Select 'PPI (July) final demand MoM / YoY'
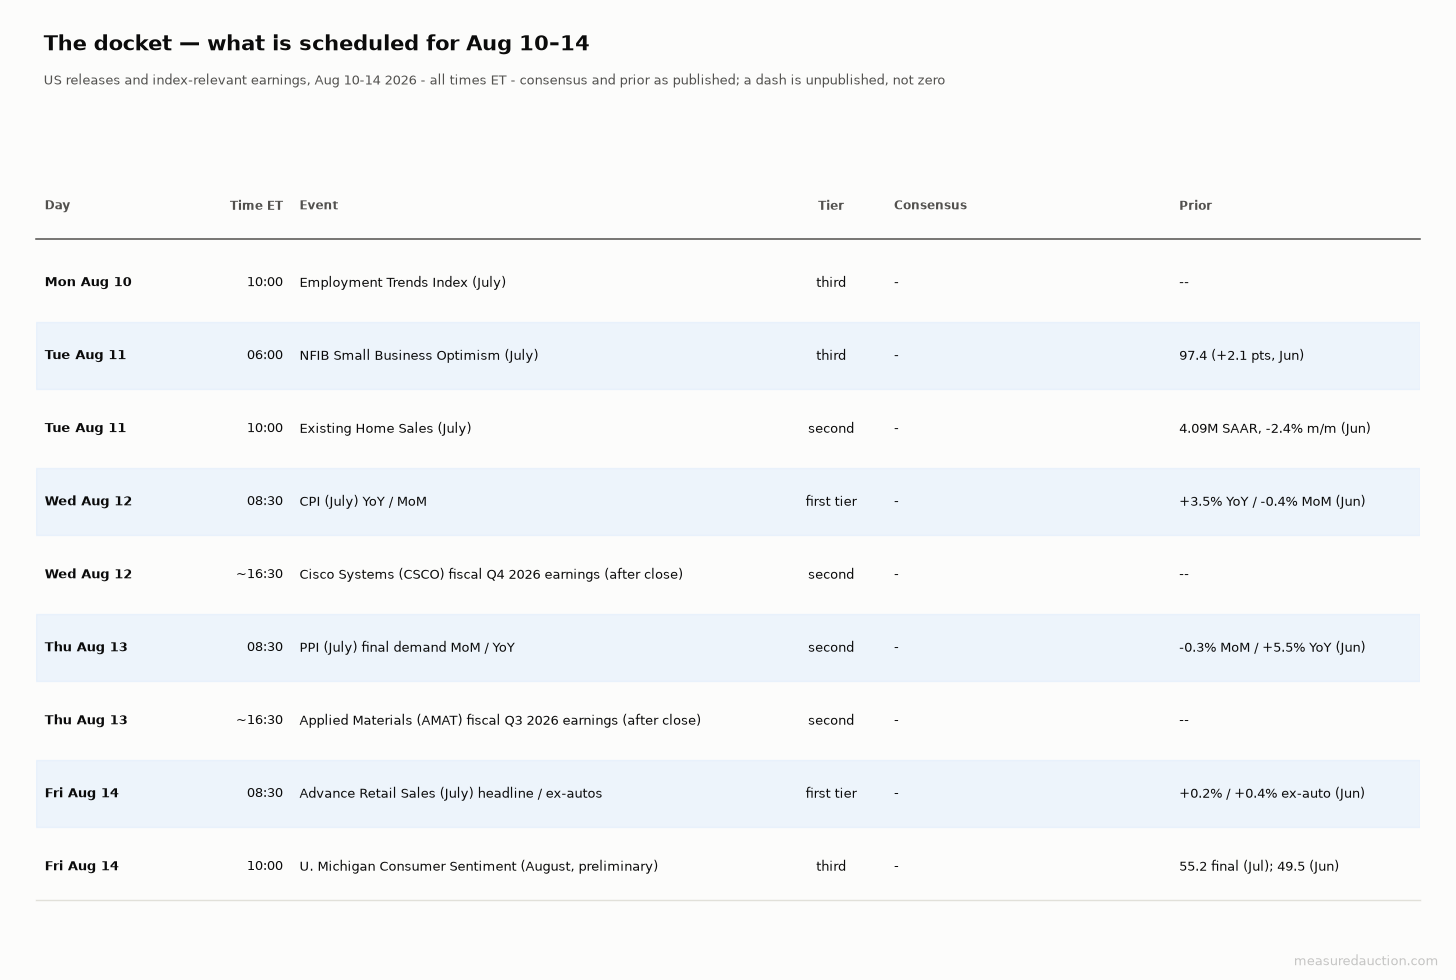1456x980 pixels. click(407, 647)
